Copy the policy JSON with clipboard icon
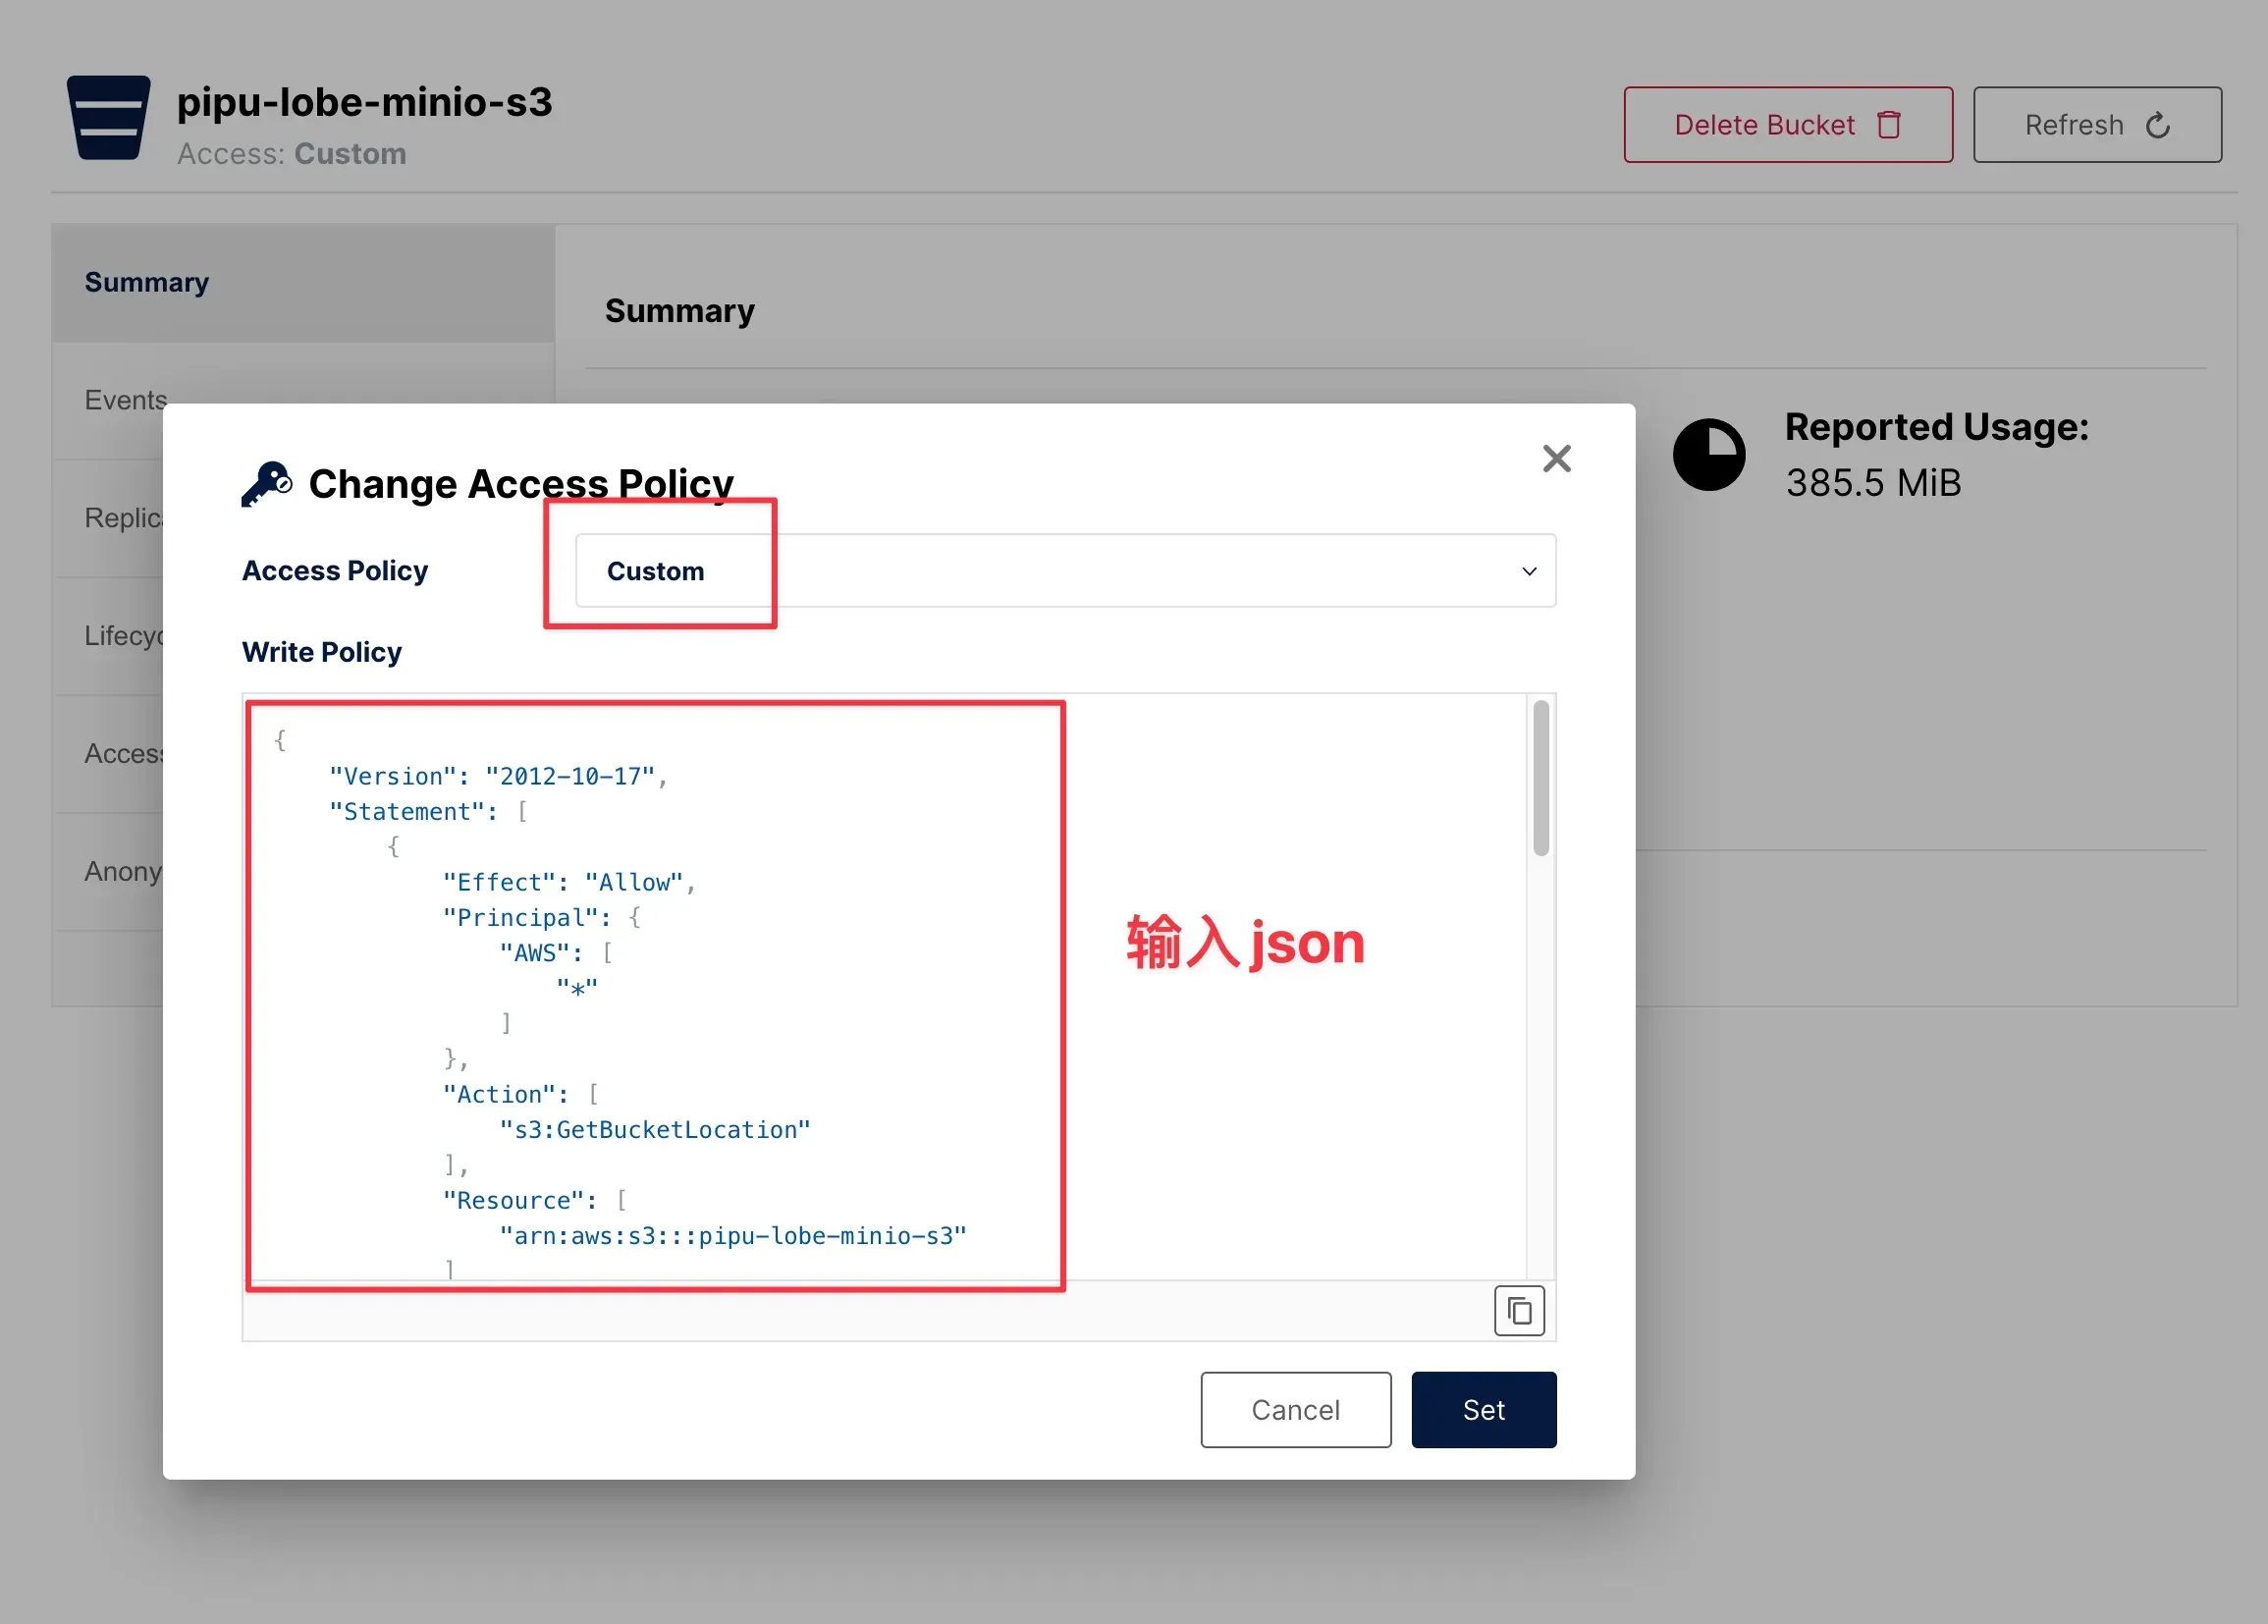This screenshot has height=1624, width=2268. tap(1519, 1310)
